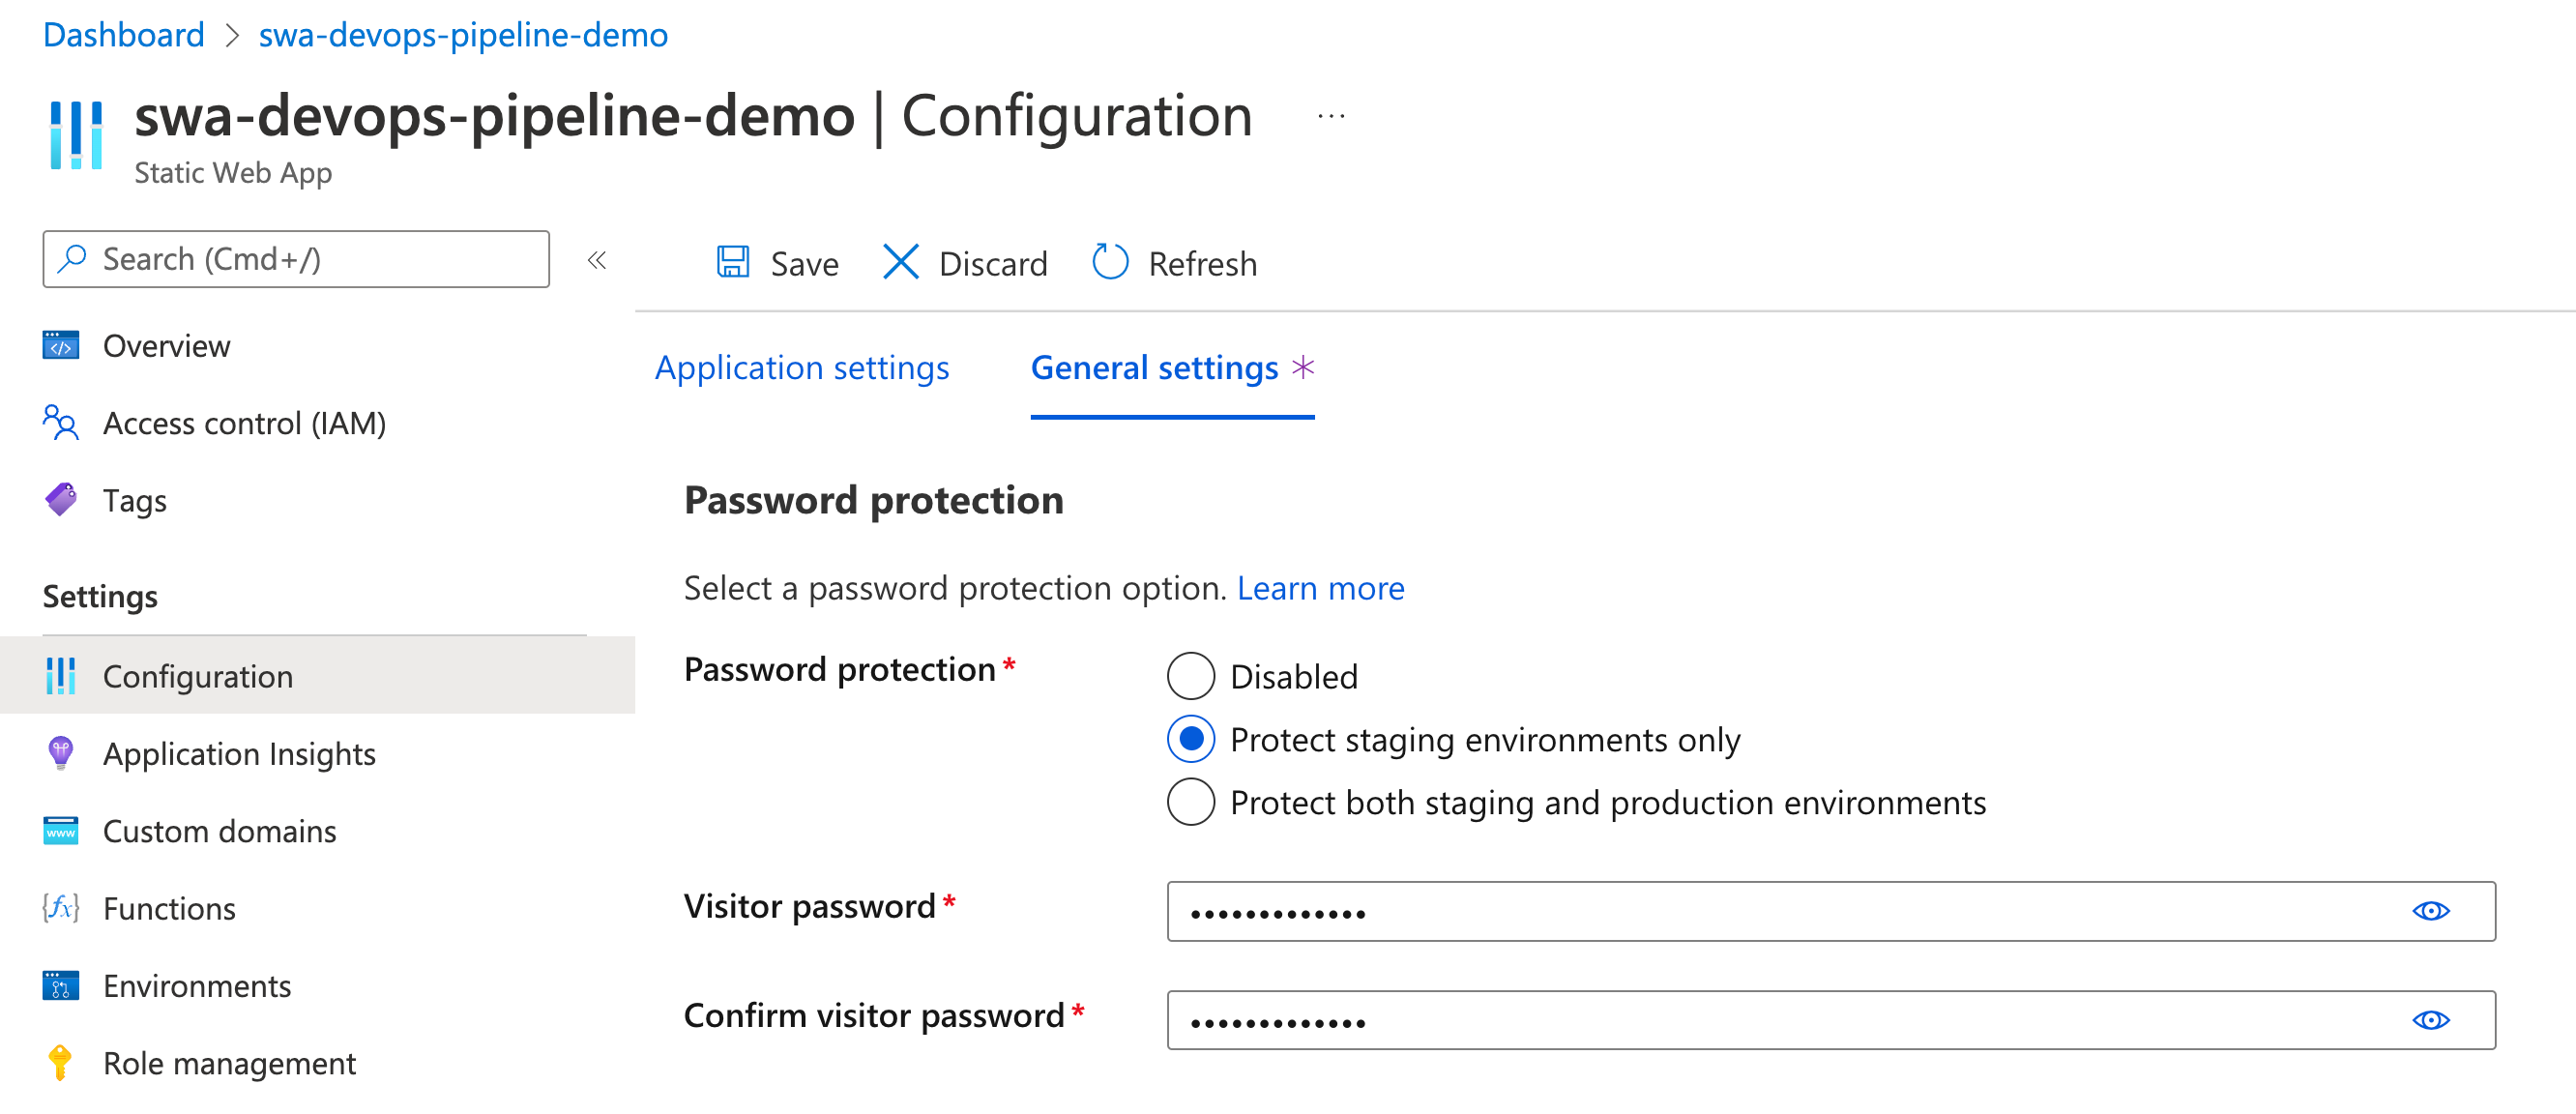The image size is (2576, 1114).
Task: Reveal the Visitor password with eye icon
Action: click(2430, 911)
